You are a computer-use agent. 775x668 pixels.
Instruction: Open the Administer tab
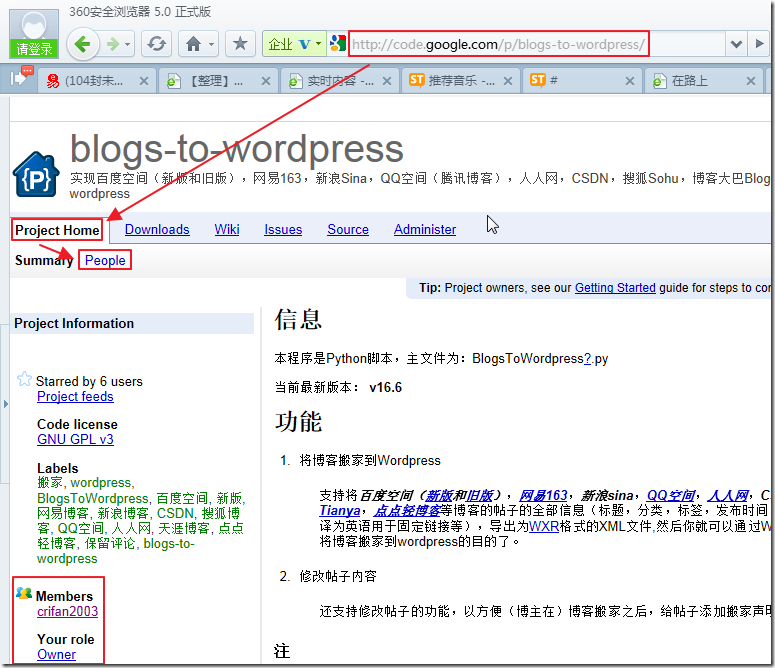coord(425,229)
